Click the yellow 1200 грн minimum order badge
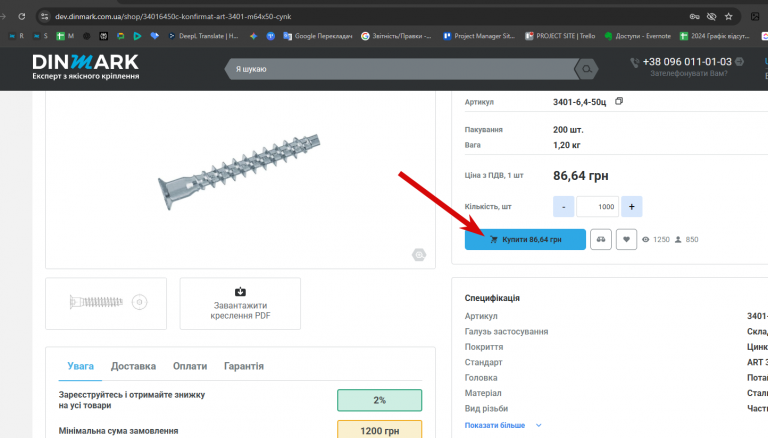The height and width of the screenshot is (438, 768). (x=379, y=430)
